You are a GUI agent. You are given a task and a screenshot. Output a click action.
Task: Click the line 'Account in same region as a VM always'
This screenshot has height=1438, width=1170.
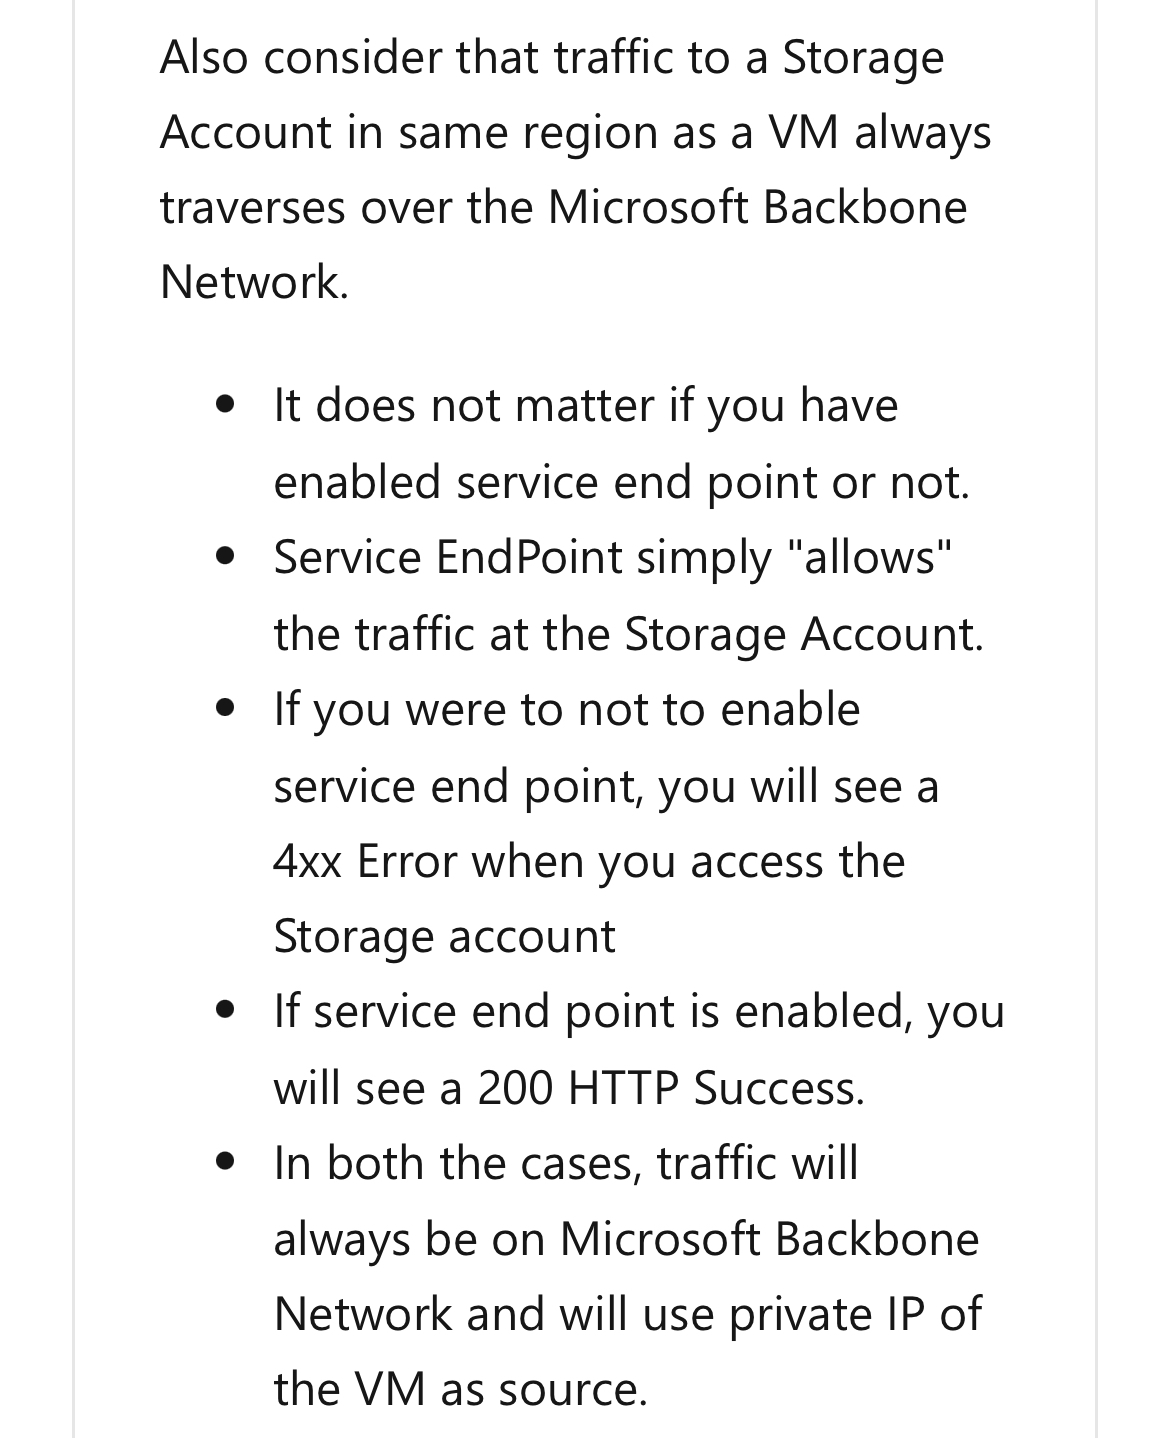point(575,133)
